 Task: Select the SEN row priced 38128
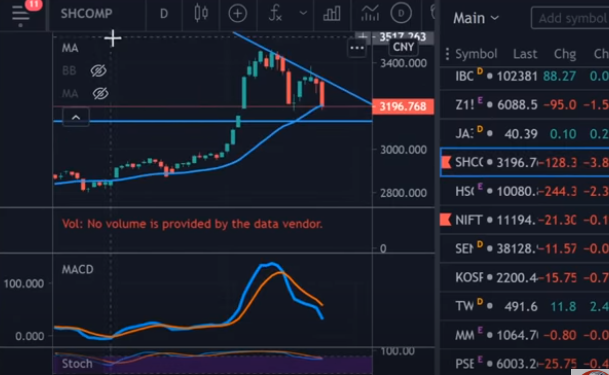(524, 248)
